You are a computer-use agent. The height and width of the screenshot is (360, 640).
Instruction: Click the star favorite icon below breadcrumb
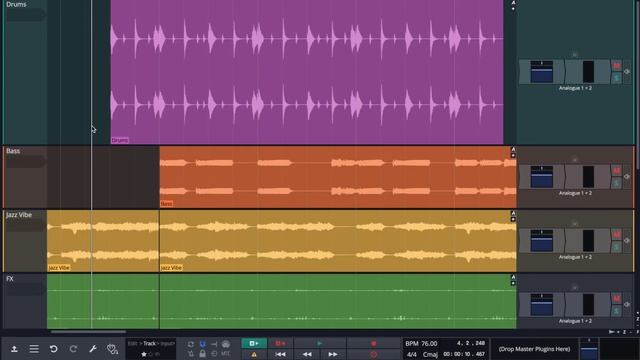(144, 354)
